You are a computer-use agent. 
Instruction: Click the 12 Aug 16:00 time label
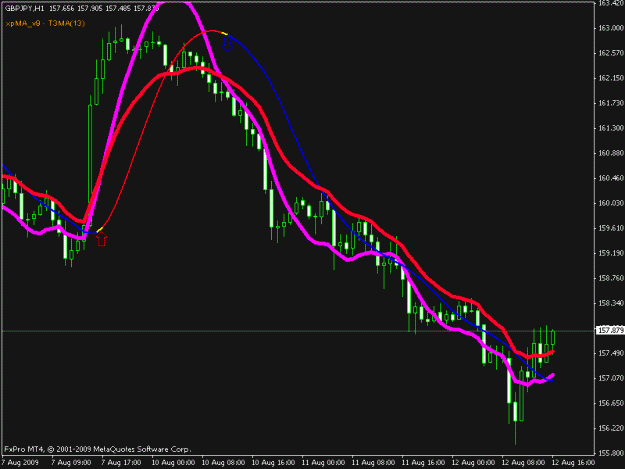(573, 463)
